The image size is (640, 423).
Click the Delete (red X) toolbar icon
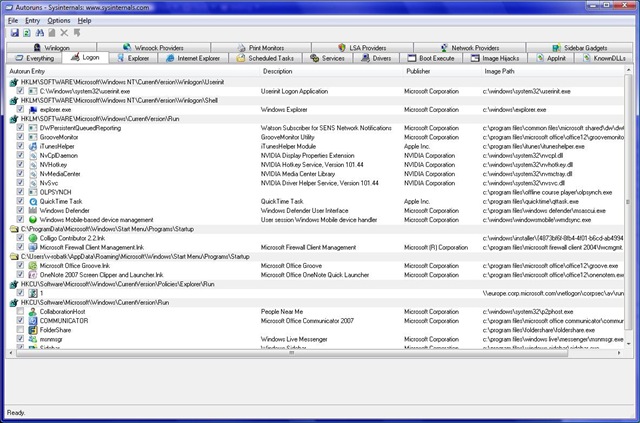pyautogui.click(x=64, y=32)
